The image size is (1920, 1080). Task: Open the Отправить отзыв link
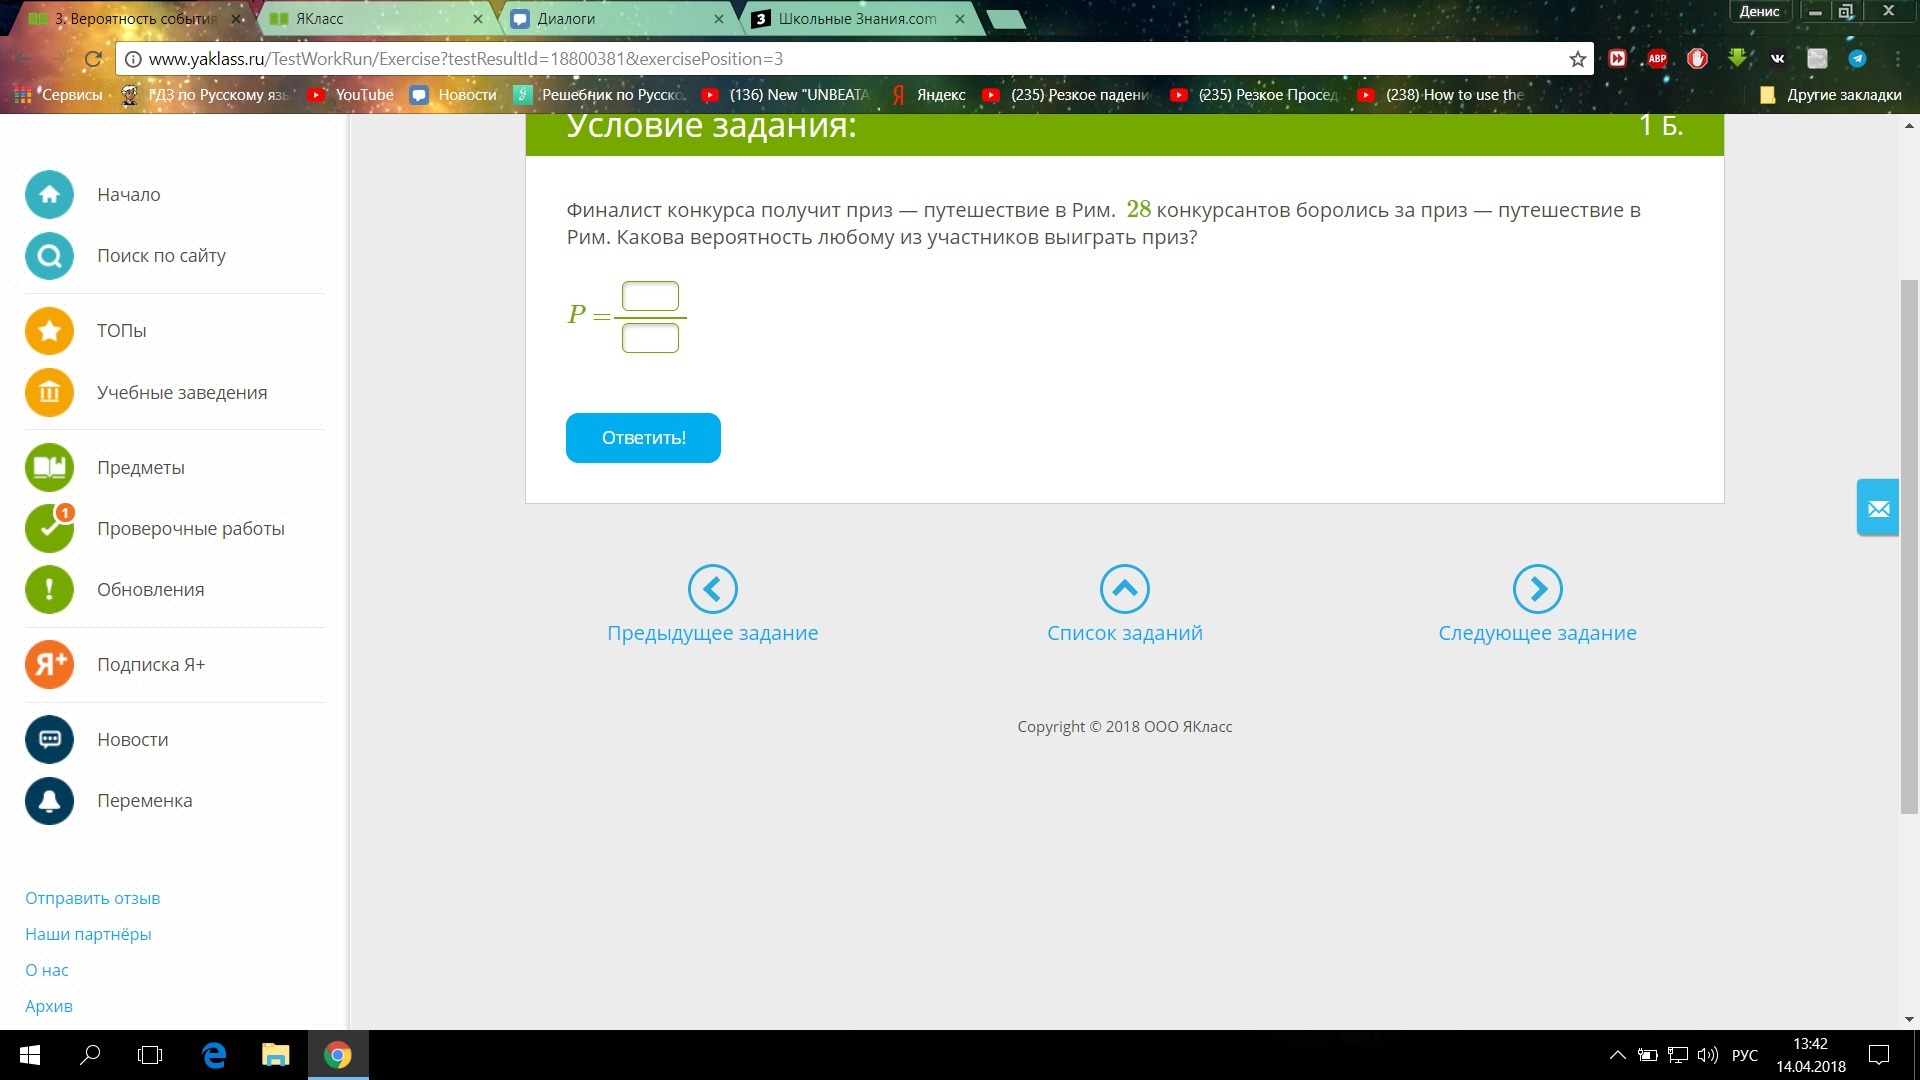[x=92, y=898]
